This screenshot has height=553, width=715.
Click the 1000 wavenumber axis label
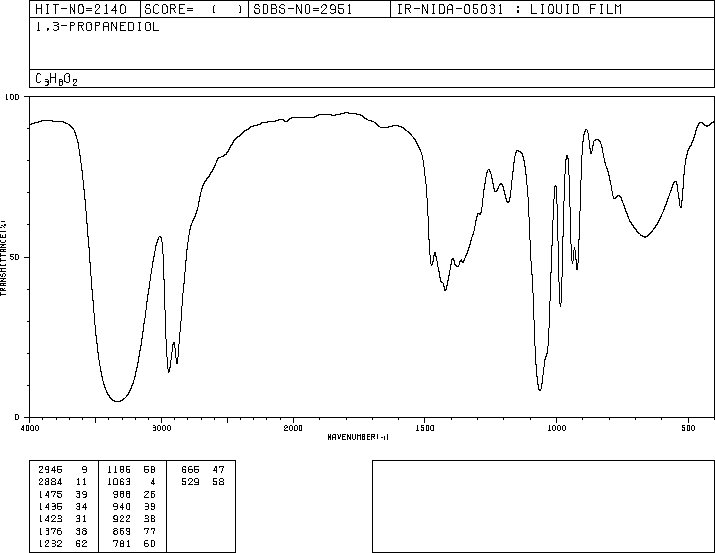(556, 428)
